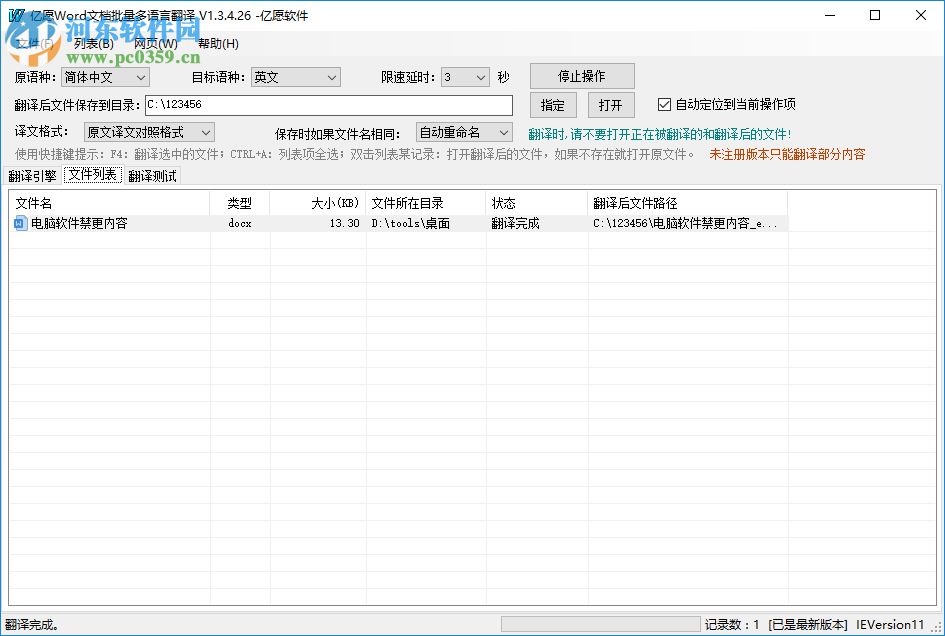Click the docx file icon beside 电脑软件禁更内容

[20, 222]
